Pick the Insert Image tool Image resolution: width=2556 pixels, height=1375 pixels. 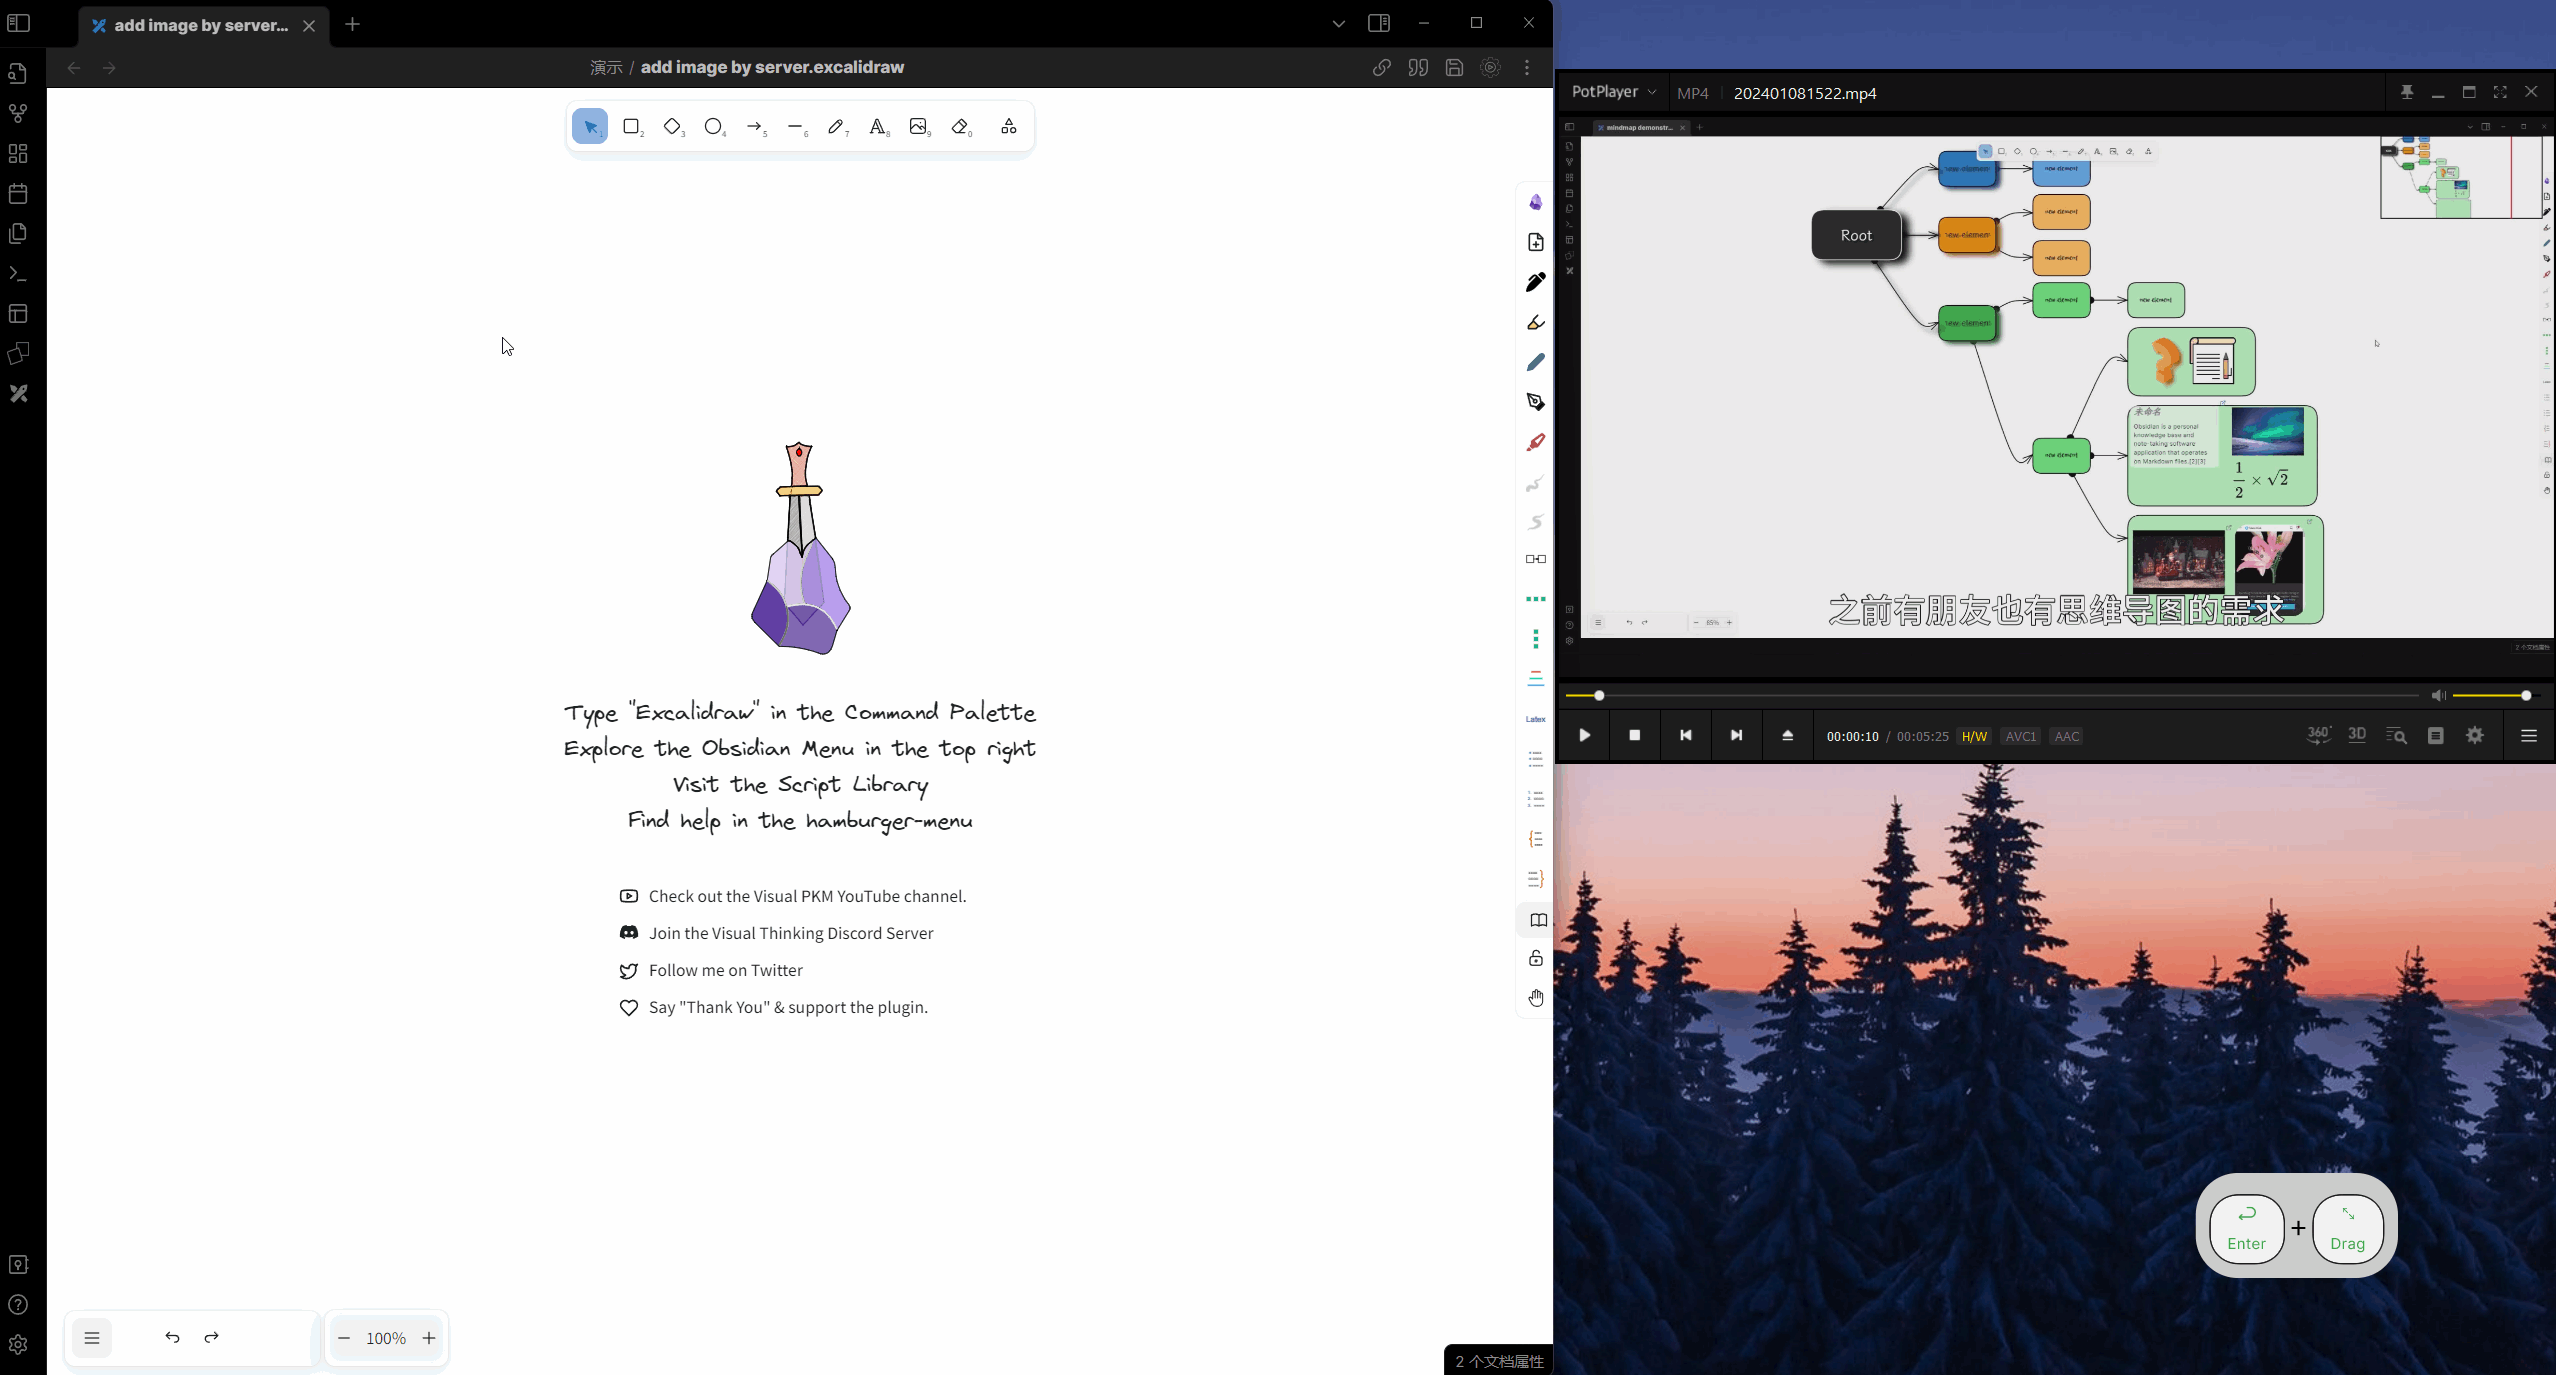[918, 127]
